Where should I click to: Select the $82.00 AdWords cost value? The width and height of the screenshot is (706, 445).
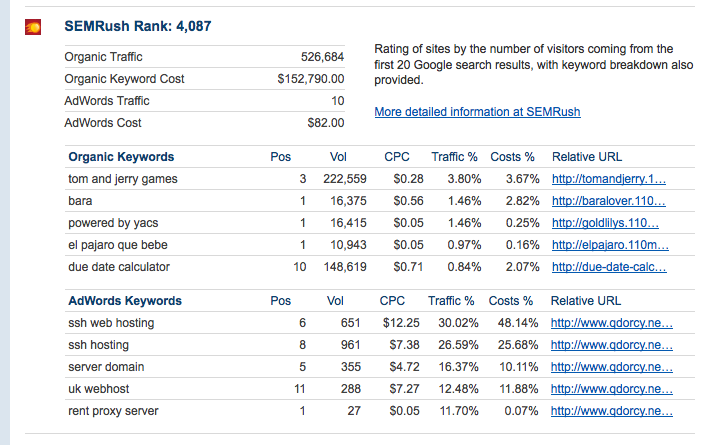click(326, 123)
